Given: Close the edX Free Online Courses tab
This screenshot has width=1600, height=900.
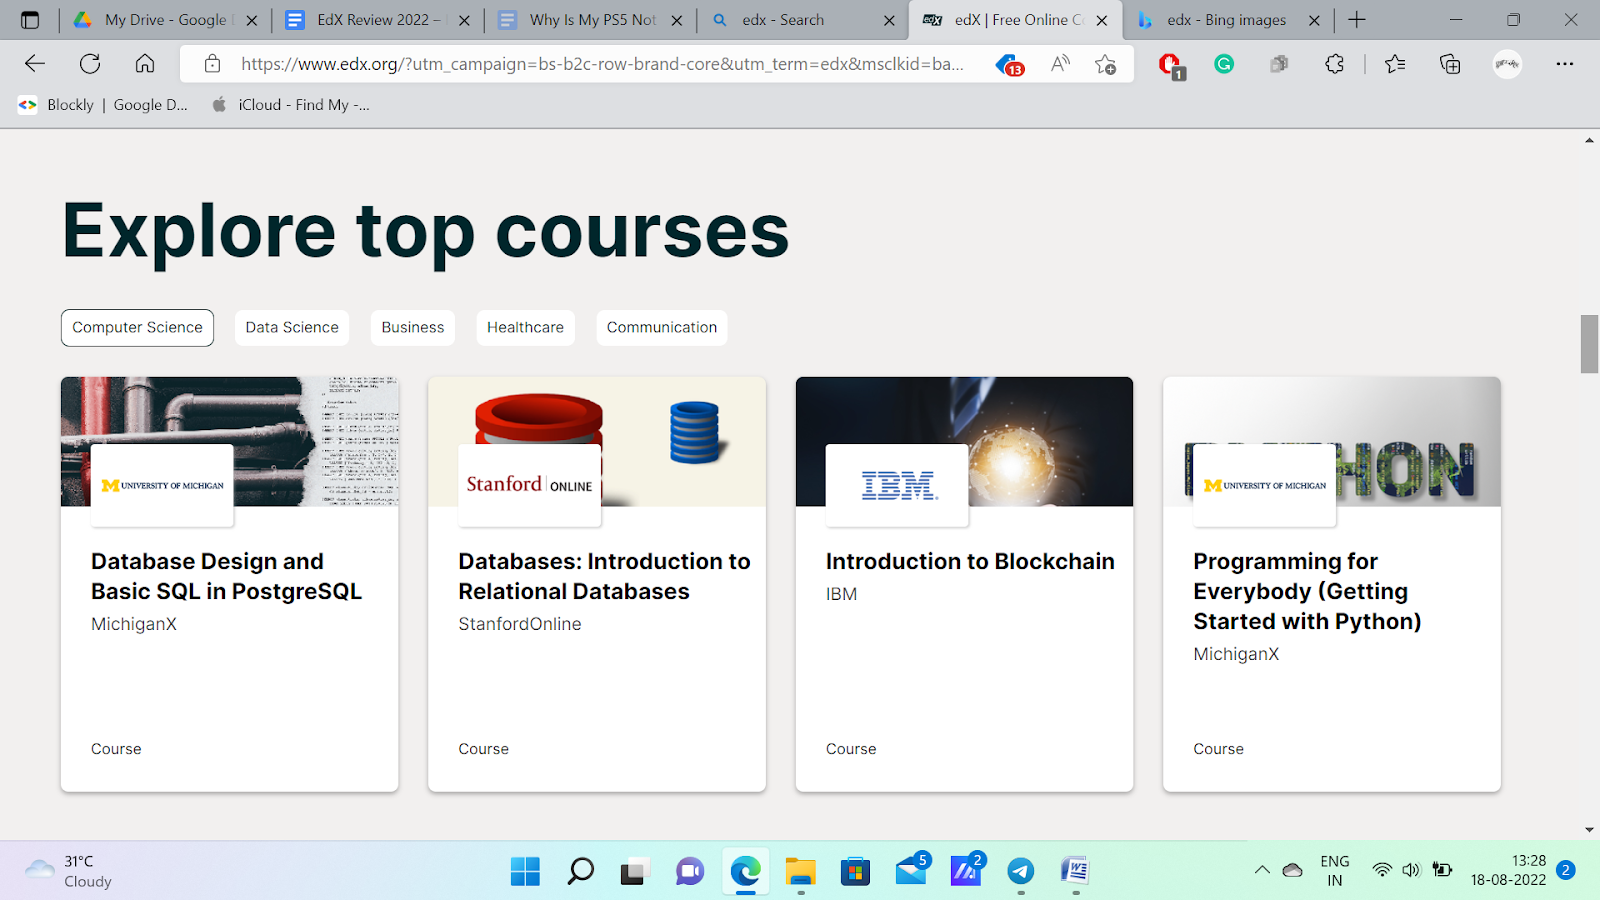Looking at the screenshot, I should [1102, 20].
